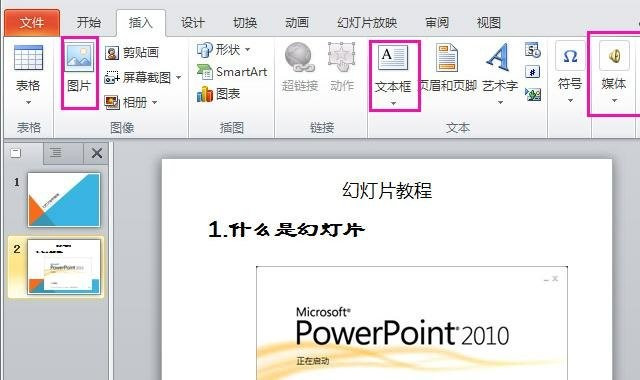
Task: Expand the 符号 dropdown arrow
Action: coord(570,100)
